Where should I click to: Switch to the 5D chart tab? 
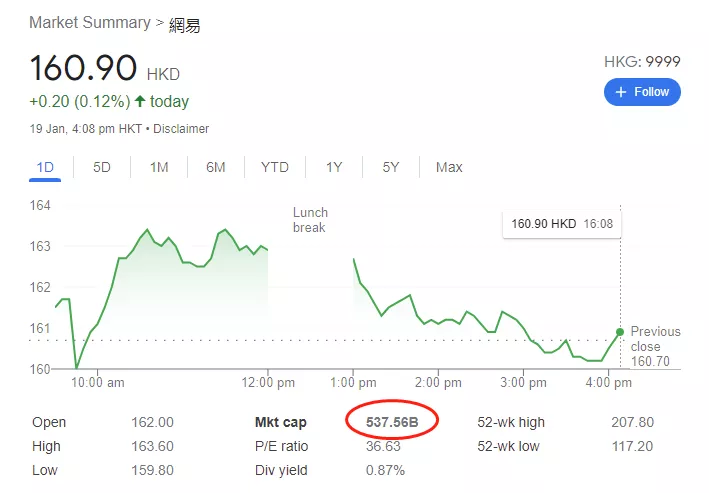[102, 167]
